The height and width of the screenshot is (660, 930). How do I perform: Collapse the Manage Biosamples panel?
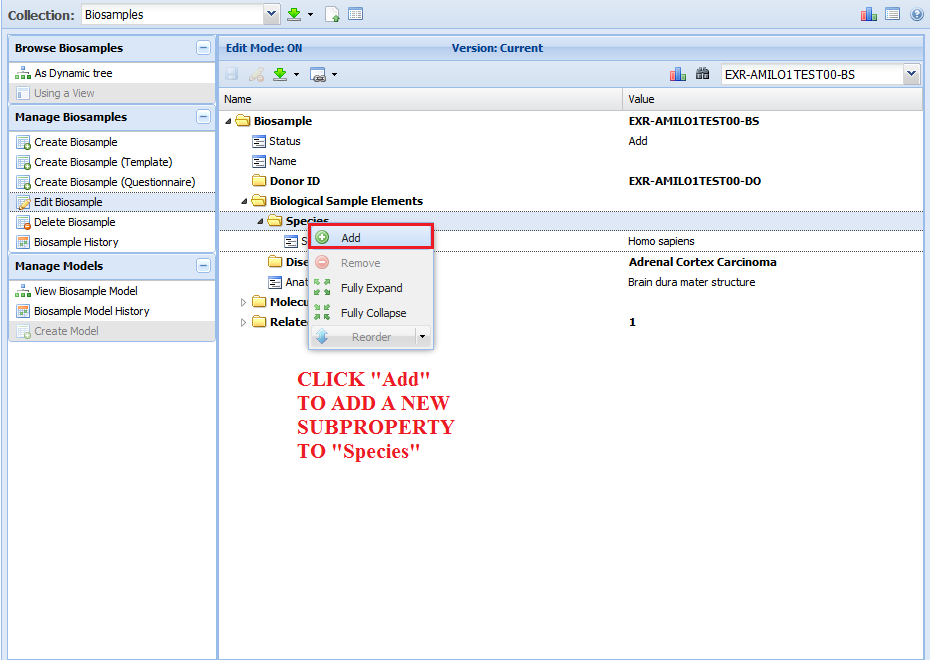point(203,117)
